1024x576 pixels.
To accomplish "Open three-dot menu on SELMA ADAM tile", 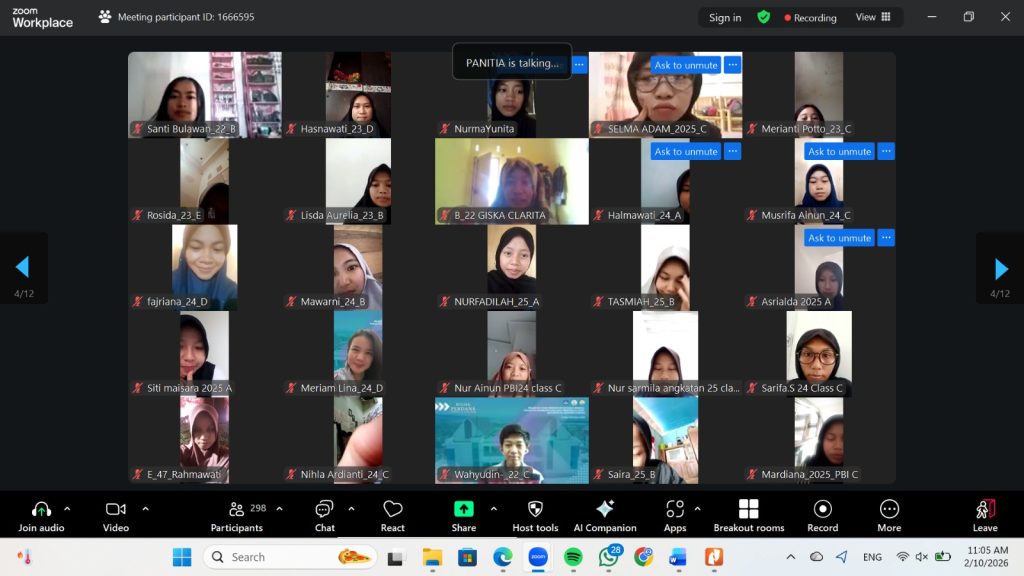I will pyautogui.click(x=733, y=65).
